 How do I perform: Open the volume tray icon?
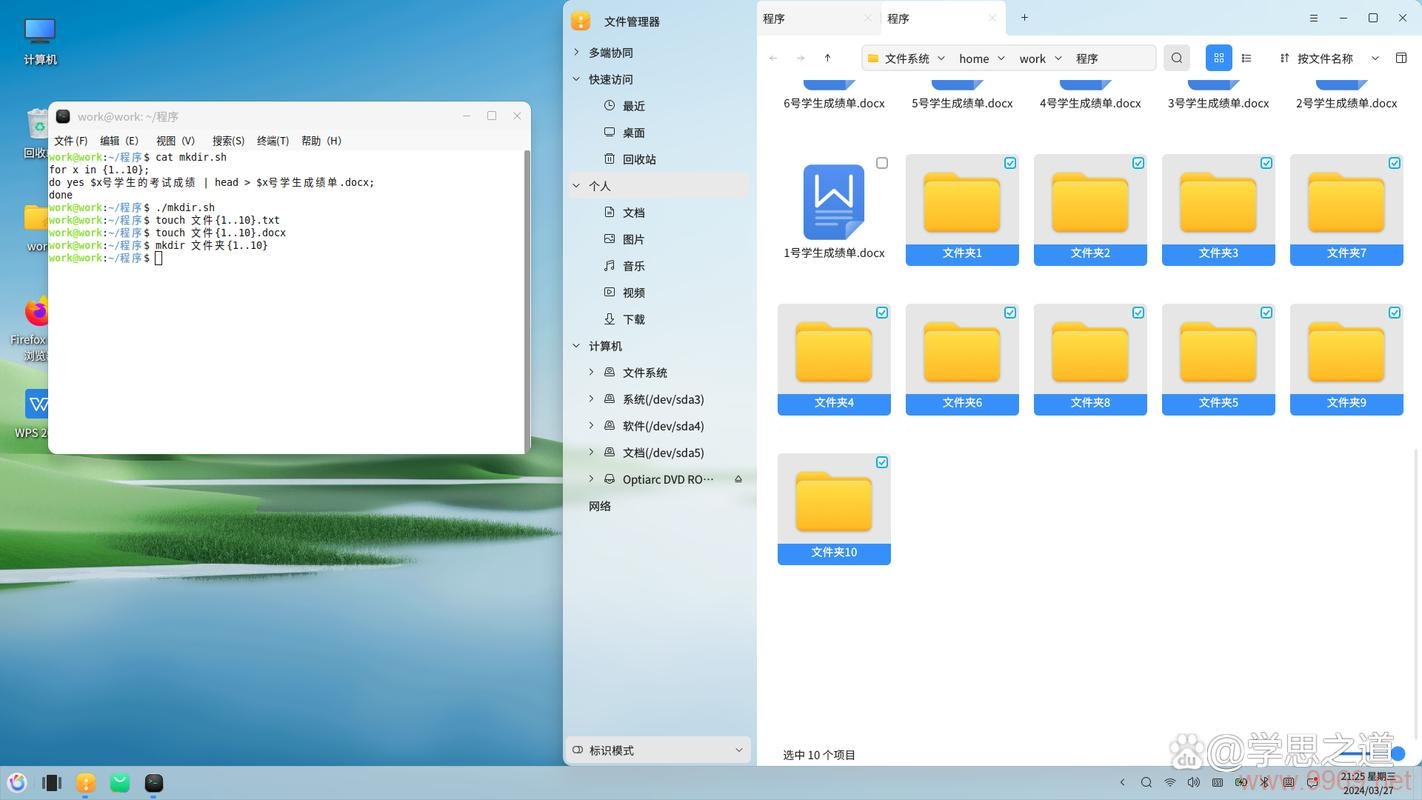click(x=1193, y=782)
